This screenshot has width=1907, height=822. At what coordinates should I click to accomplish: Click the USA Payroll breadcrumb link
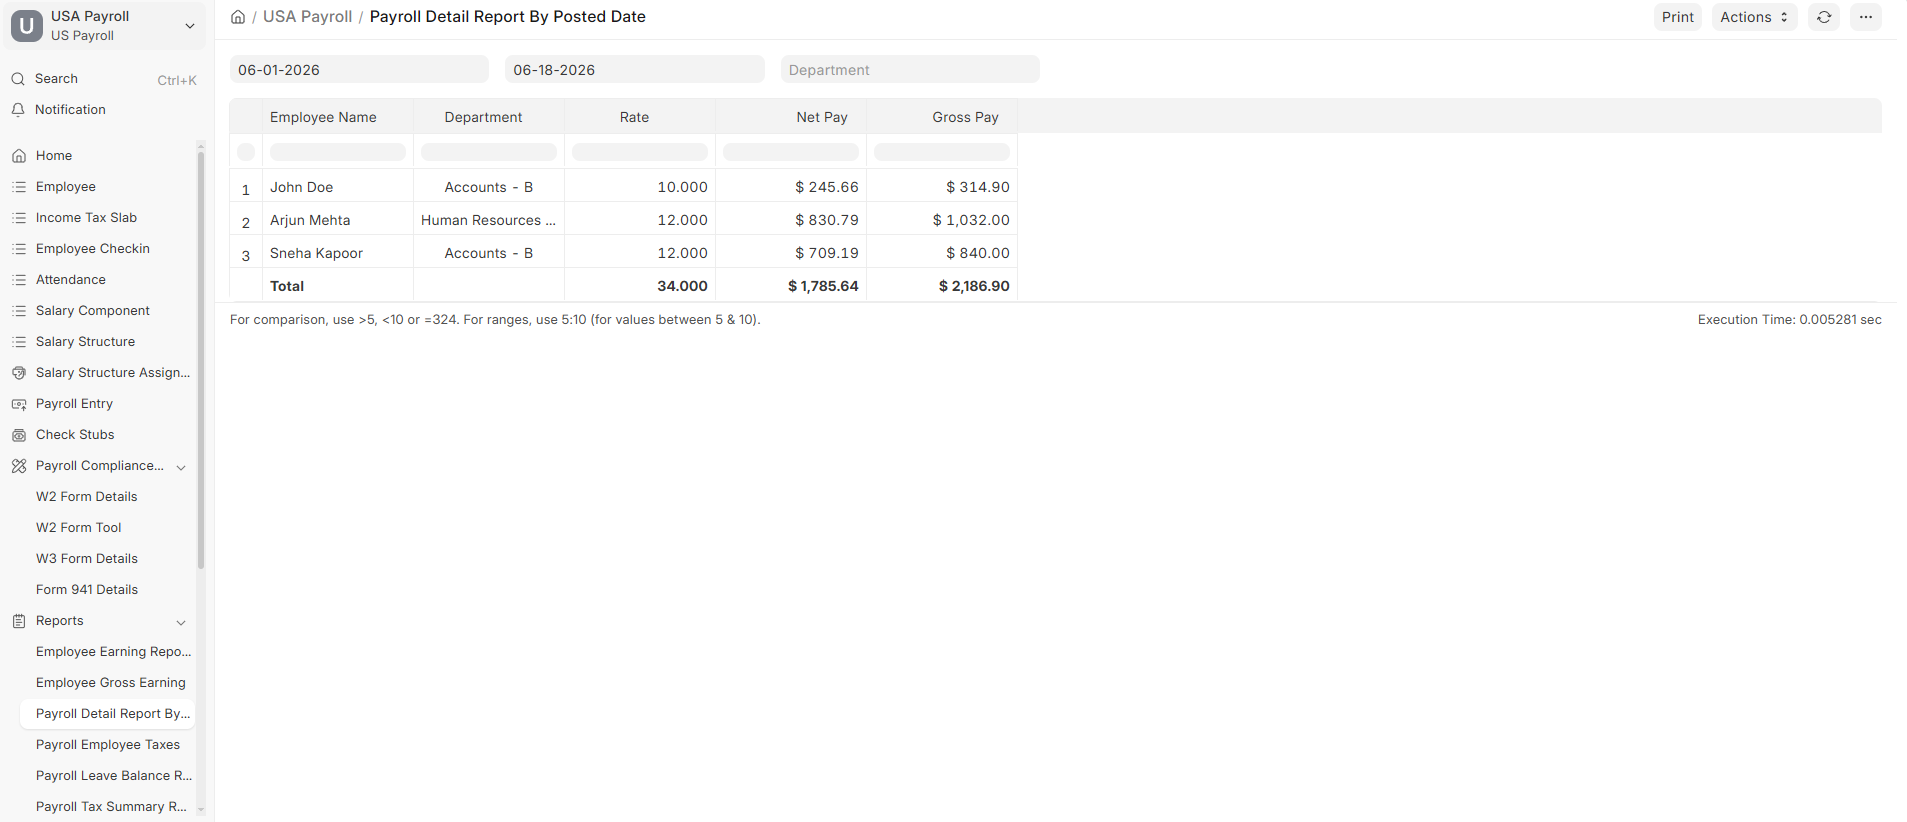307,17
